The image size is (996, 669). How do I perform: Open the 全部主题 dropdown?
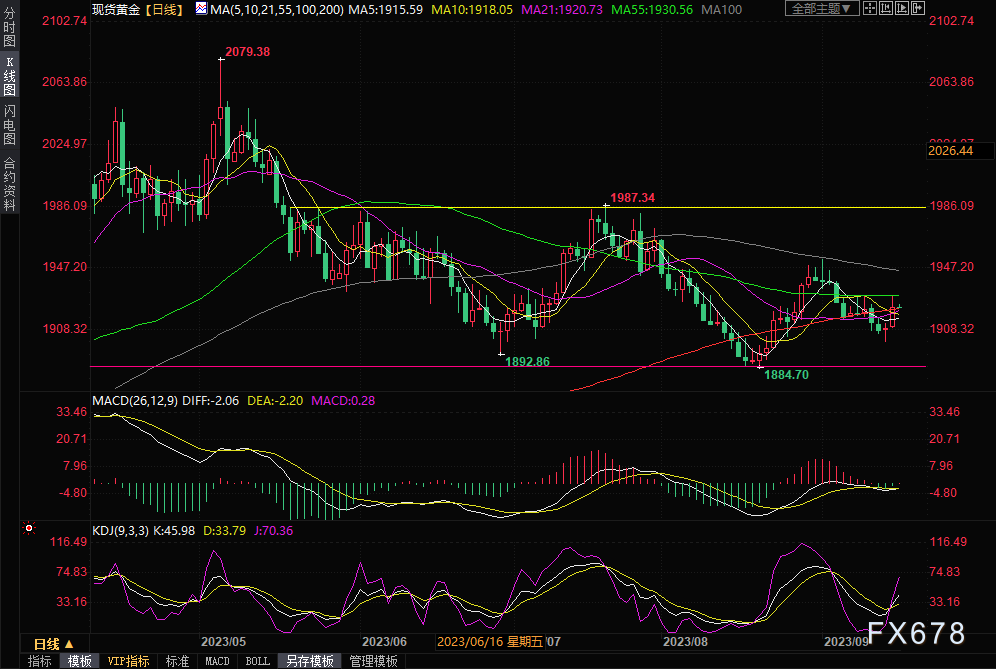pos(822,8)
